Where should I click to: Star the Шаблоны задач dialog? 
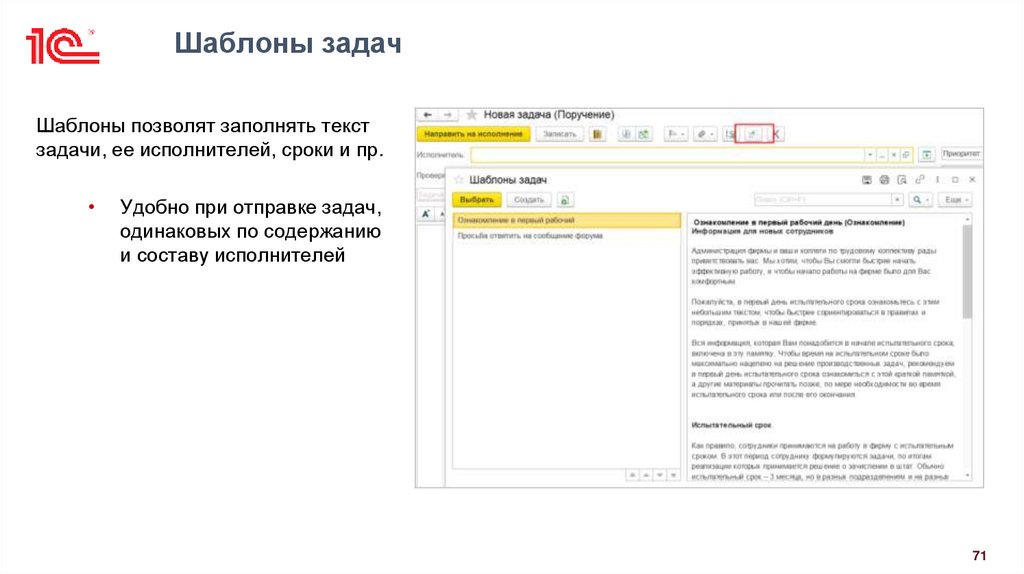pos(458,180)
